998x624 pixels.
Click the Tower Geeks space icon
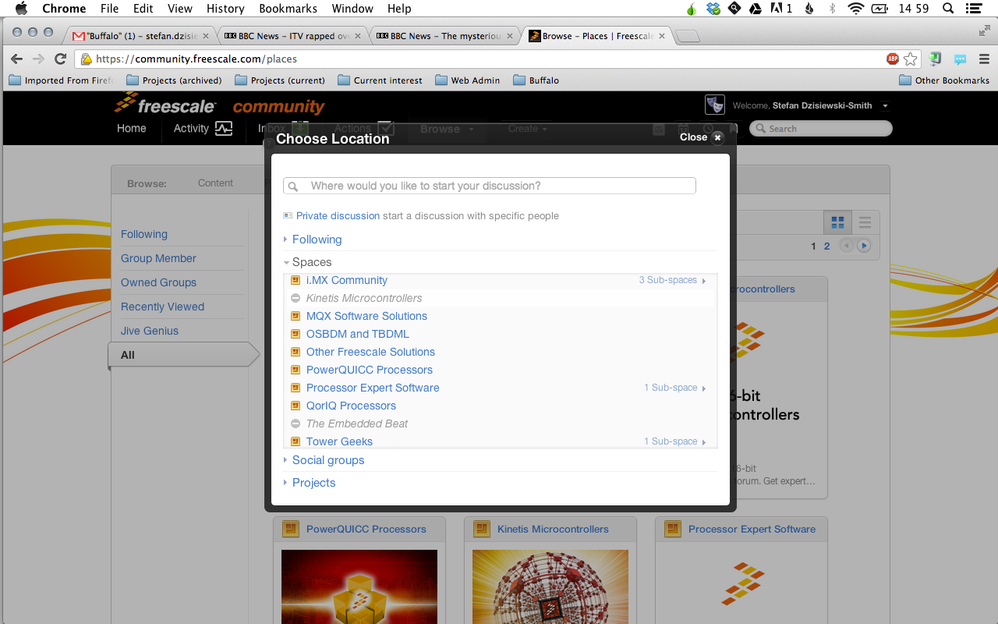pos(295,441)
